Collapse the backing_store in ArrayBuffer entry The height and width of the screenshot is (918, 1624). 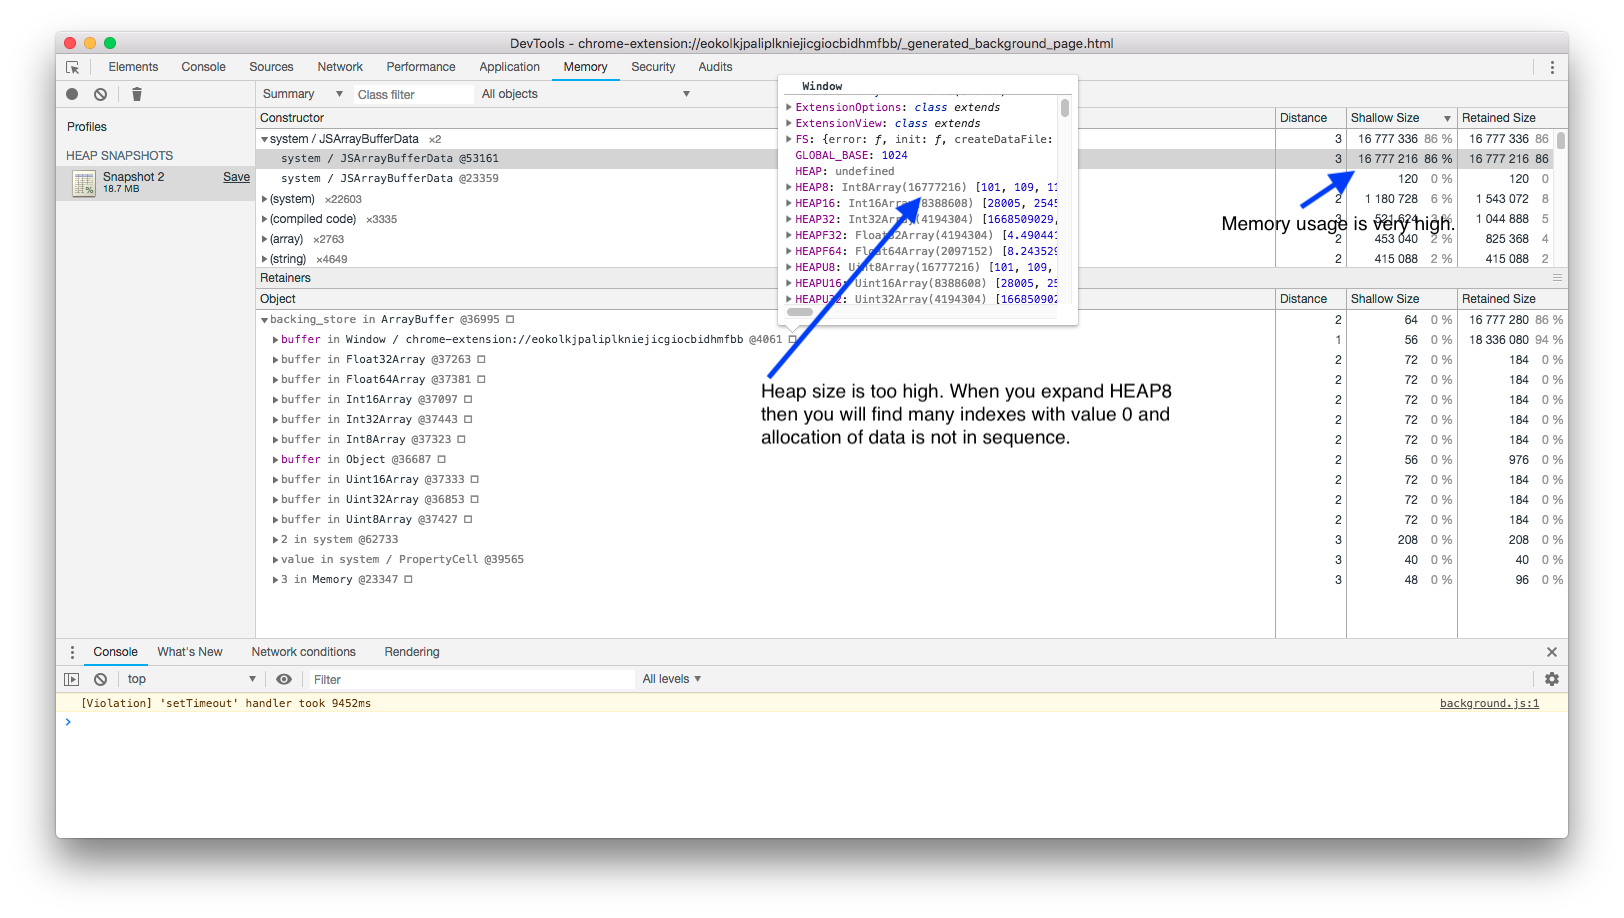pos(265,319)
